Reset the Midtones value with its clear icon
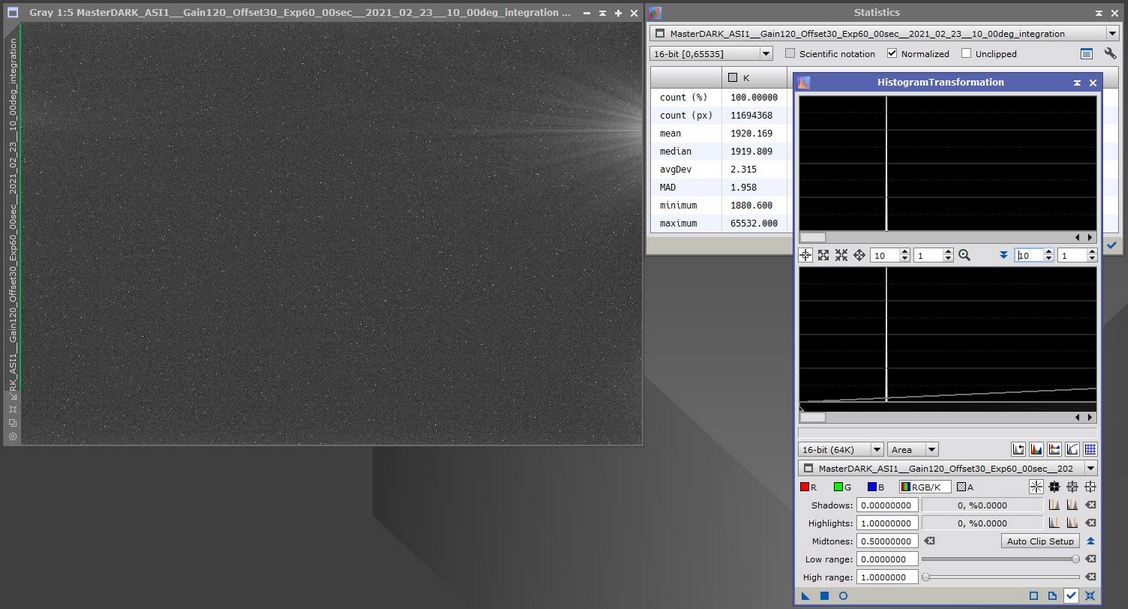This screenshot has height=609, width=1128. coord(929,541)
